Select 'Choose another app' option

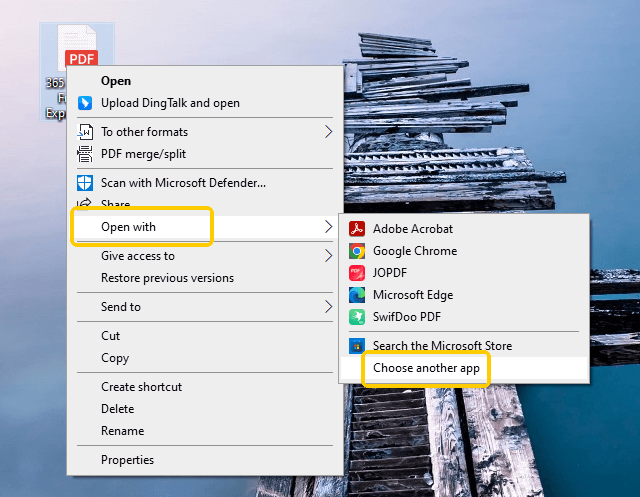(x=426, y=368)
